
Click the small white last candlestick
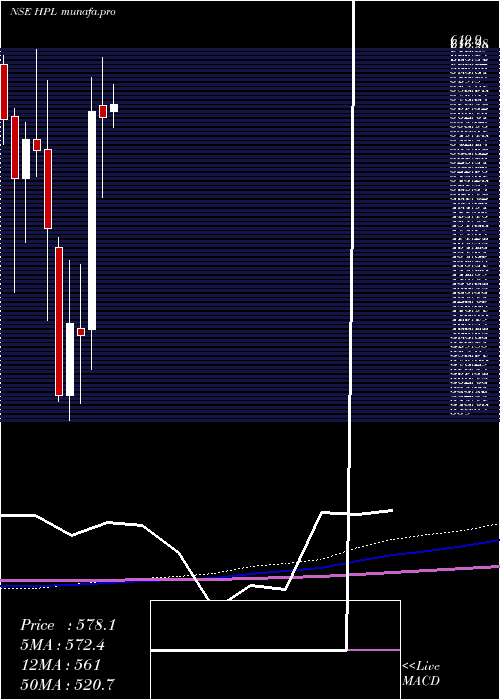tap(114, 108)
